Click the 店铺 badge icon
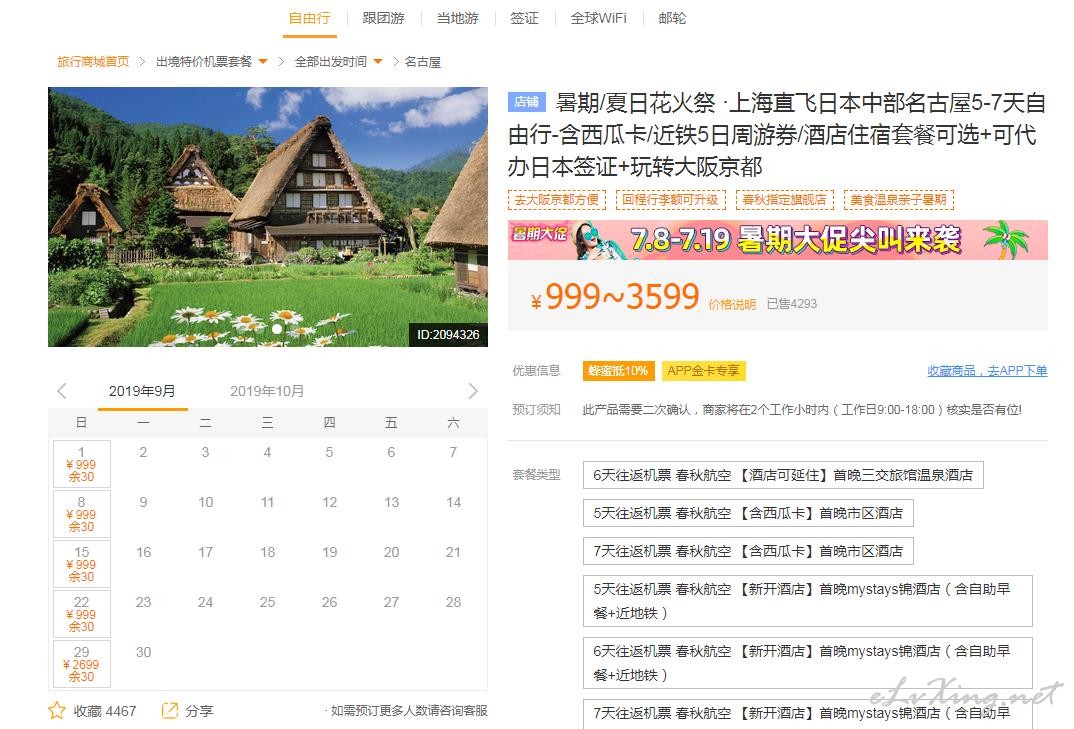The width and height of the screenshot is (1074, 729). [527, 102]
